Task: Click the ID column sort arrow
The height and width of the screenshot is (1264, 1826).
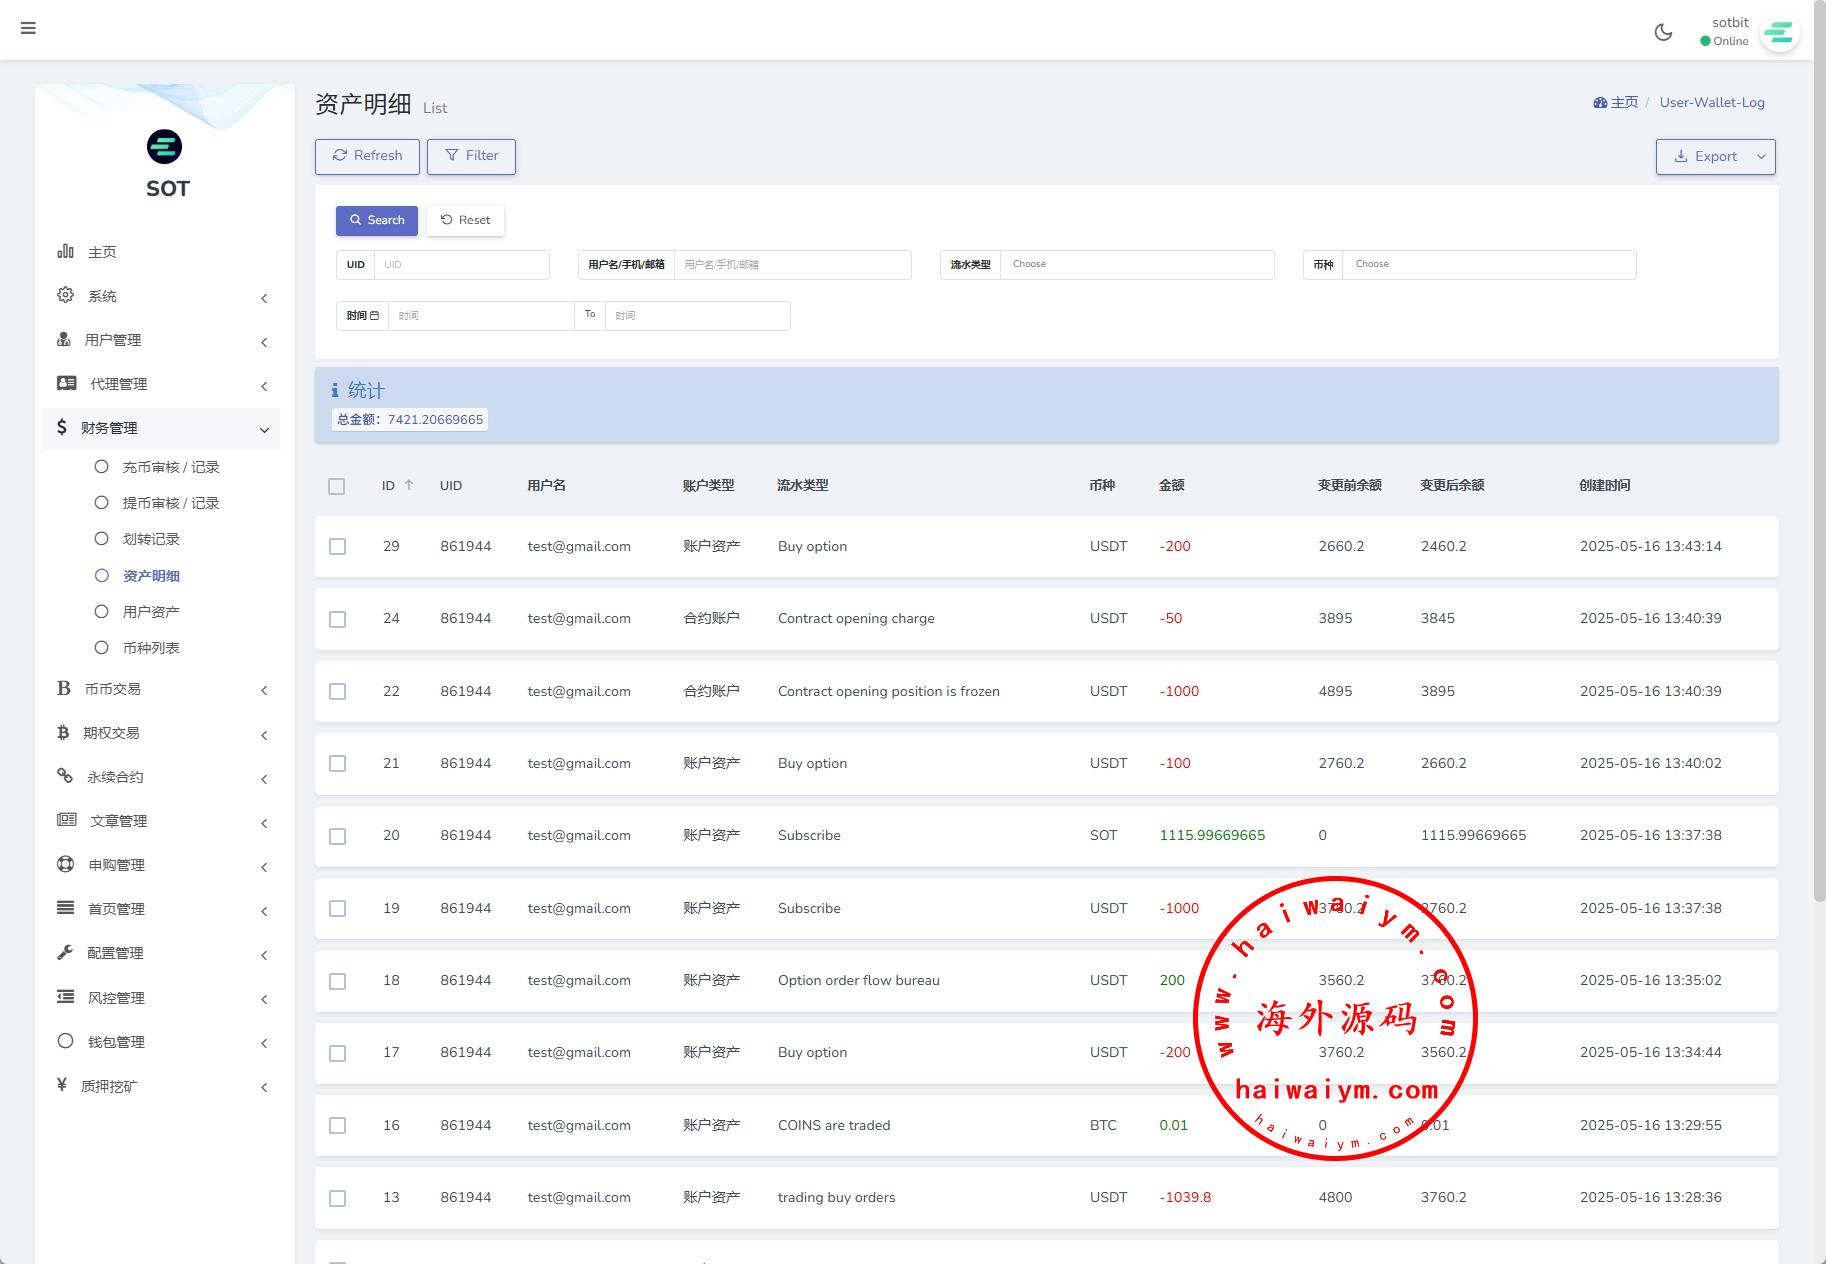Action: [x=409, y=485]
